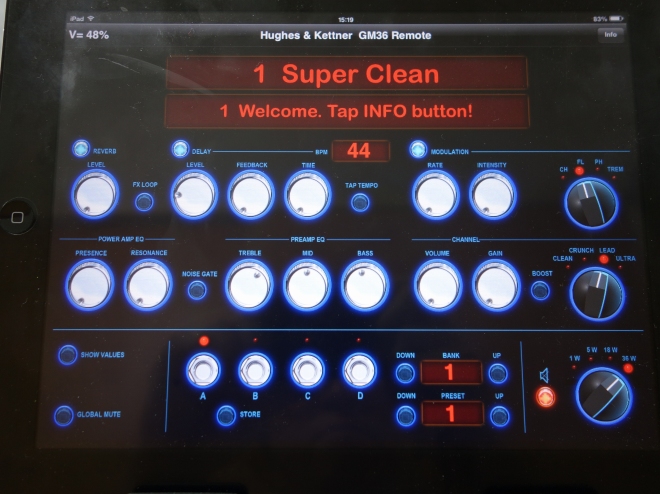Open the Info button at top right

coord(610,35)
